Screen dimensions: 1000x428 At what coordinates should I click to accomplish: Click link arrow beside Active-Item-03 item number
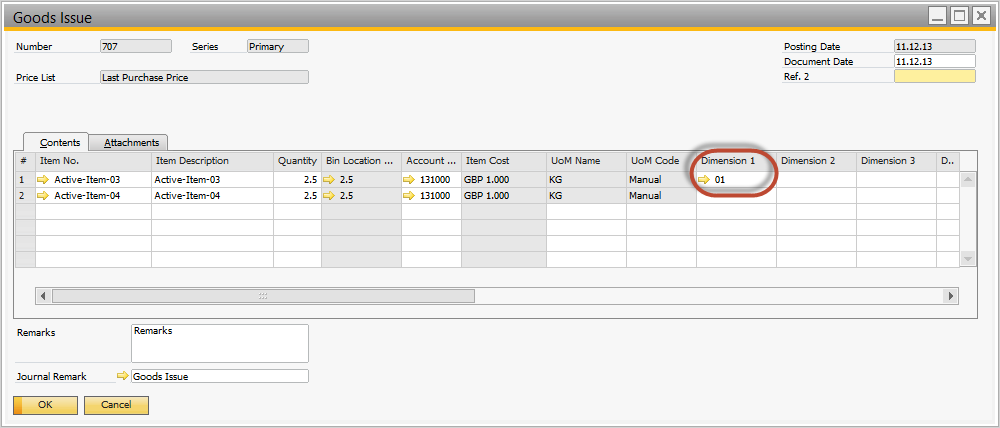pyautogui.click(x=43, y=180)
